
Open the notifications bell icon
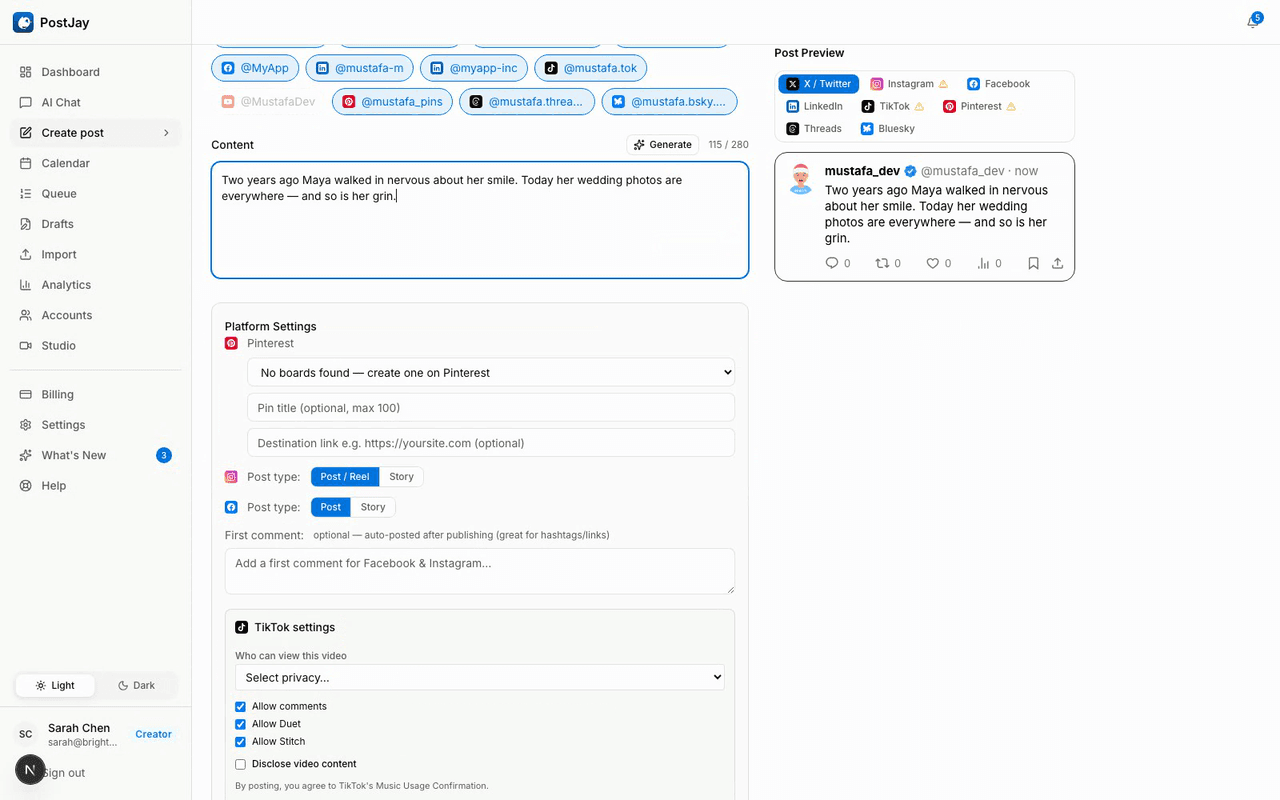pyautogui.click(x=1253, y=21)
